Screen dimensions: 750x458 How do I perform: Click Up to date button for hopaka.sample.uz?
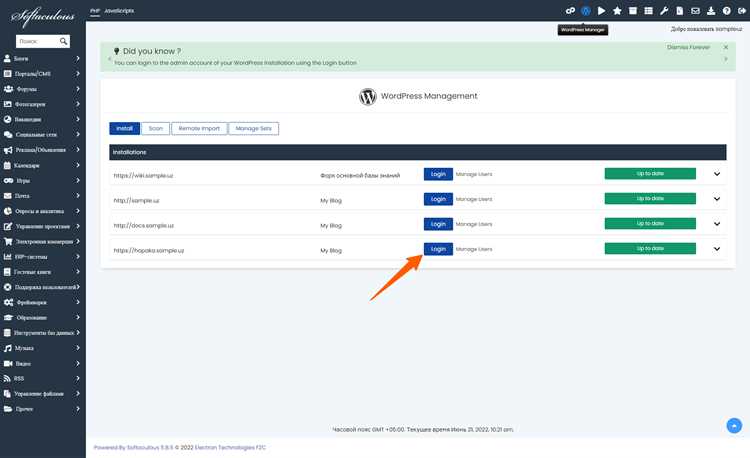coord(650,249)
